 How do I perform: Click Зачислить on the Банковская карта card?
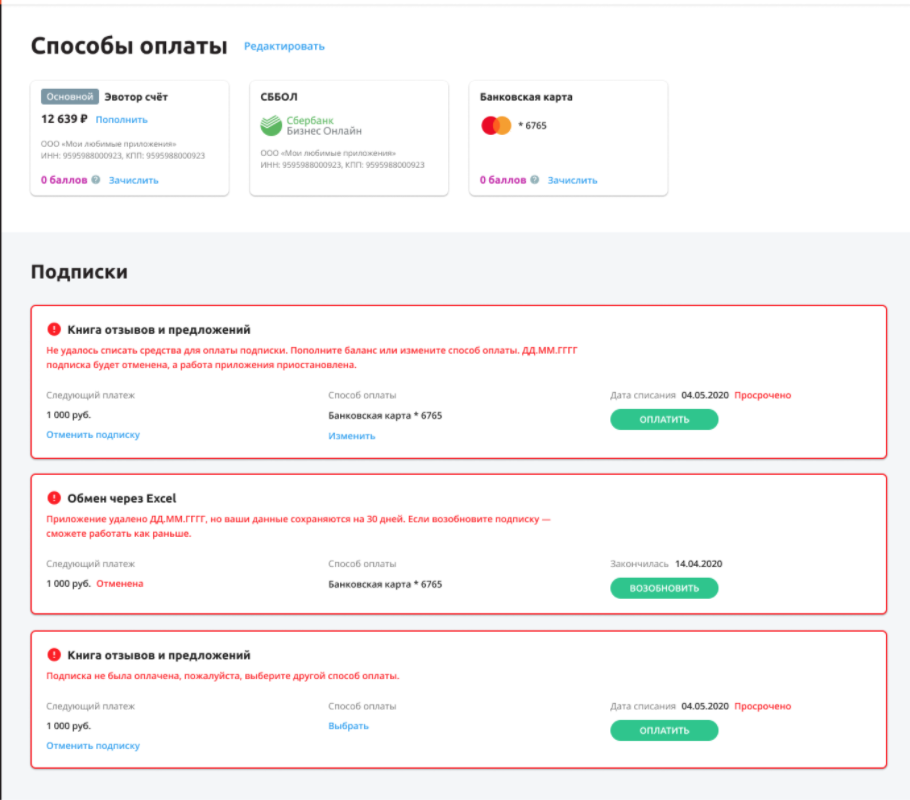point(572,181)
